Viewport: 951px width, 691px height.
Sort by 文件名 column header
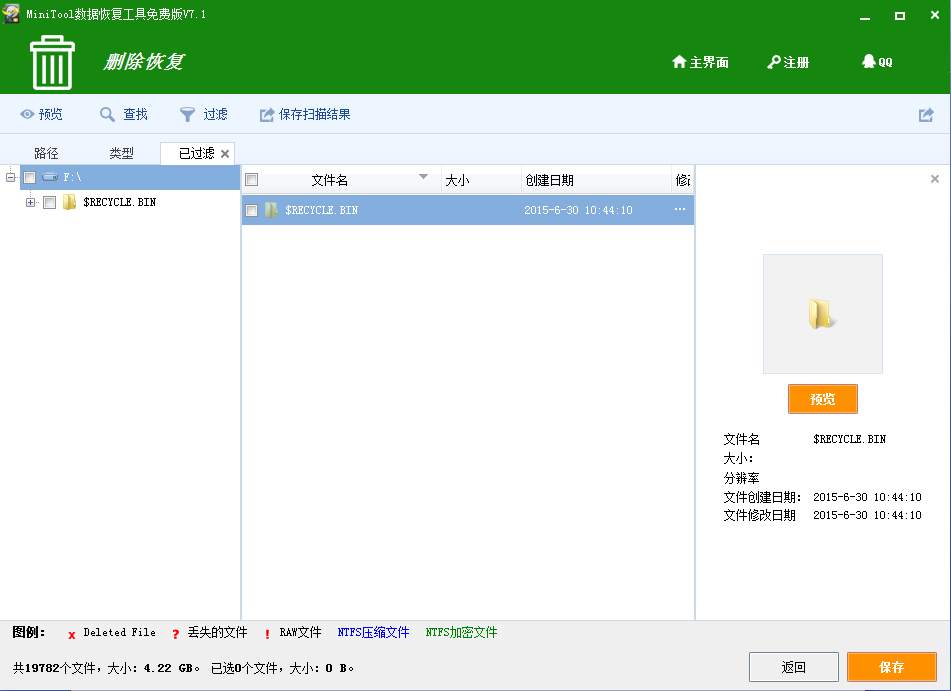329,180
